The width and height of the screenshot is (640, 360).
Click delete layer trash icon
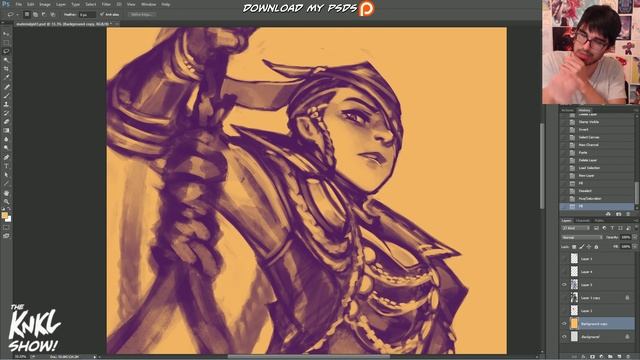point(628,356)
